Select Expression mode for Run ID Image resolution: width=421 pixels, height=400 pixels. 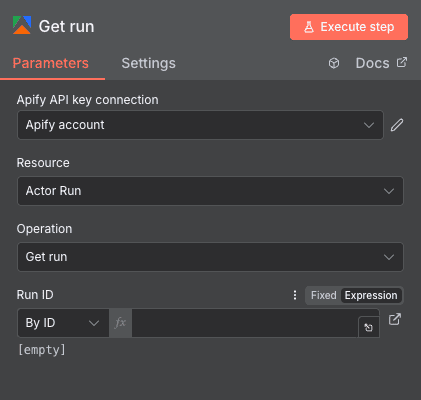371,295
